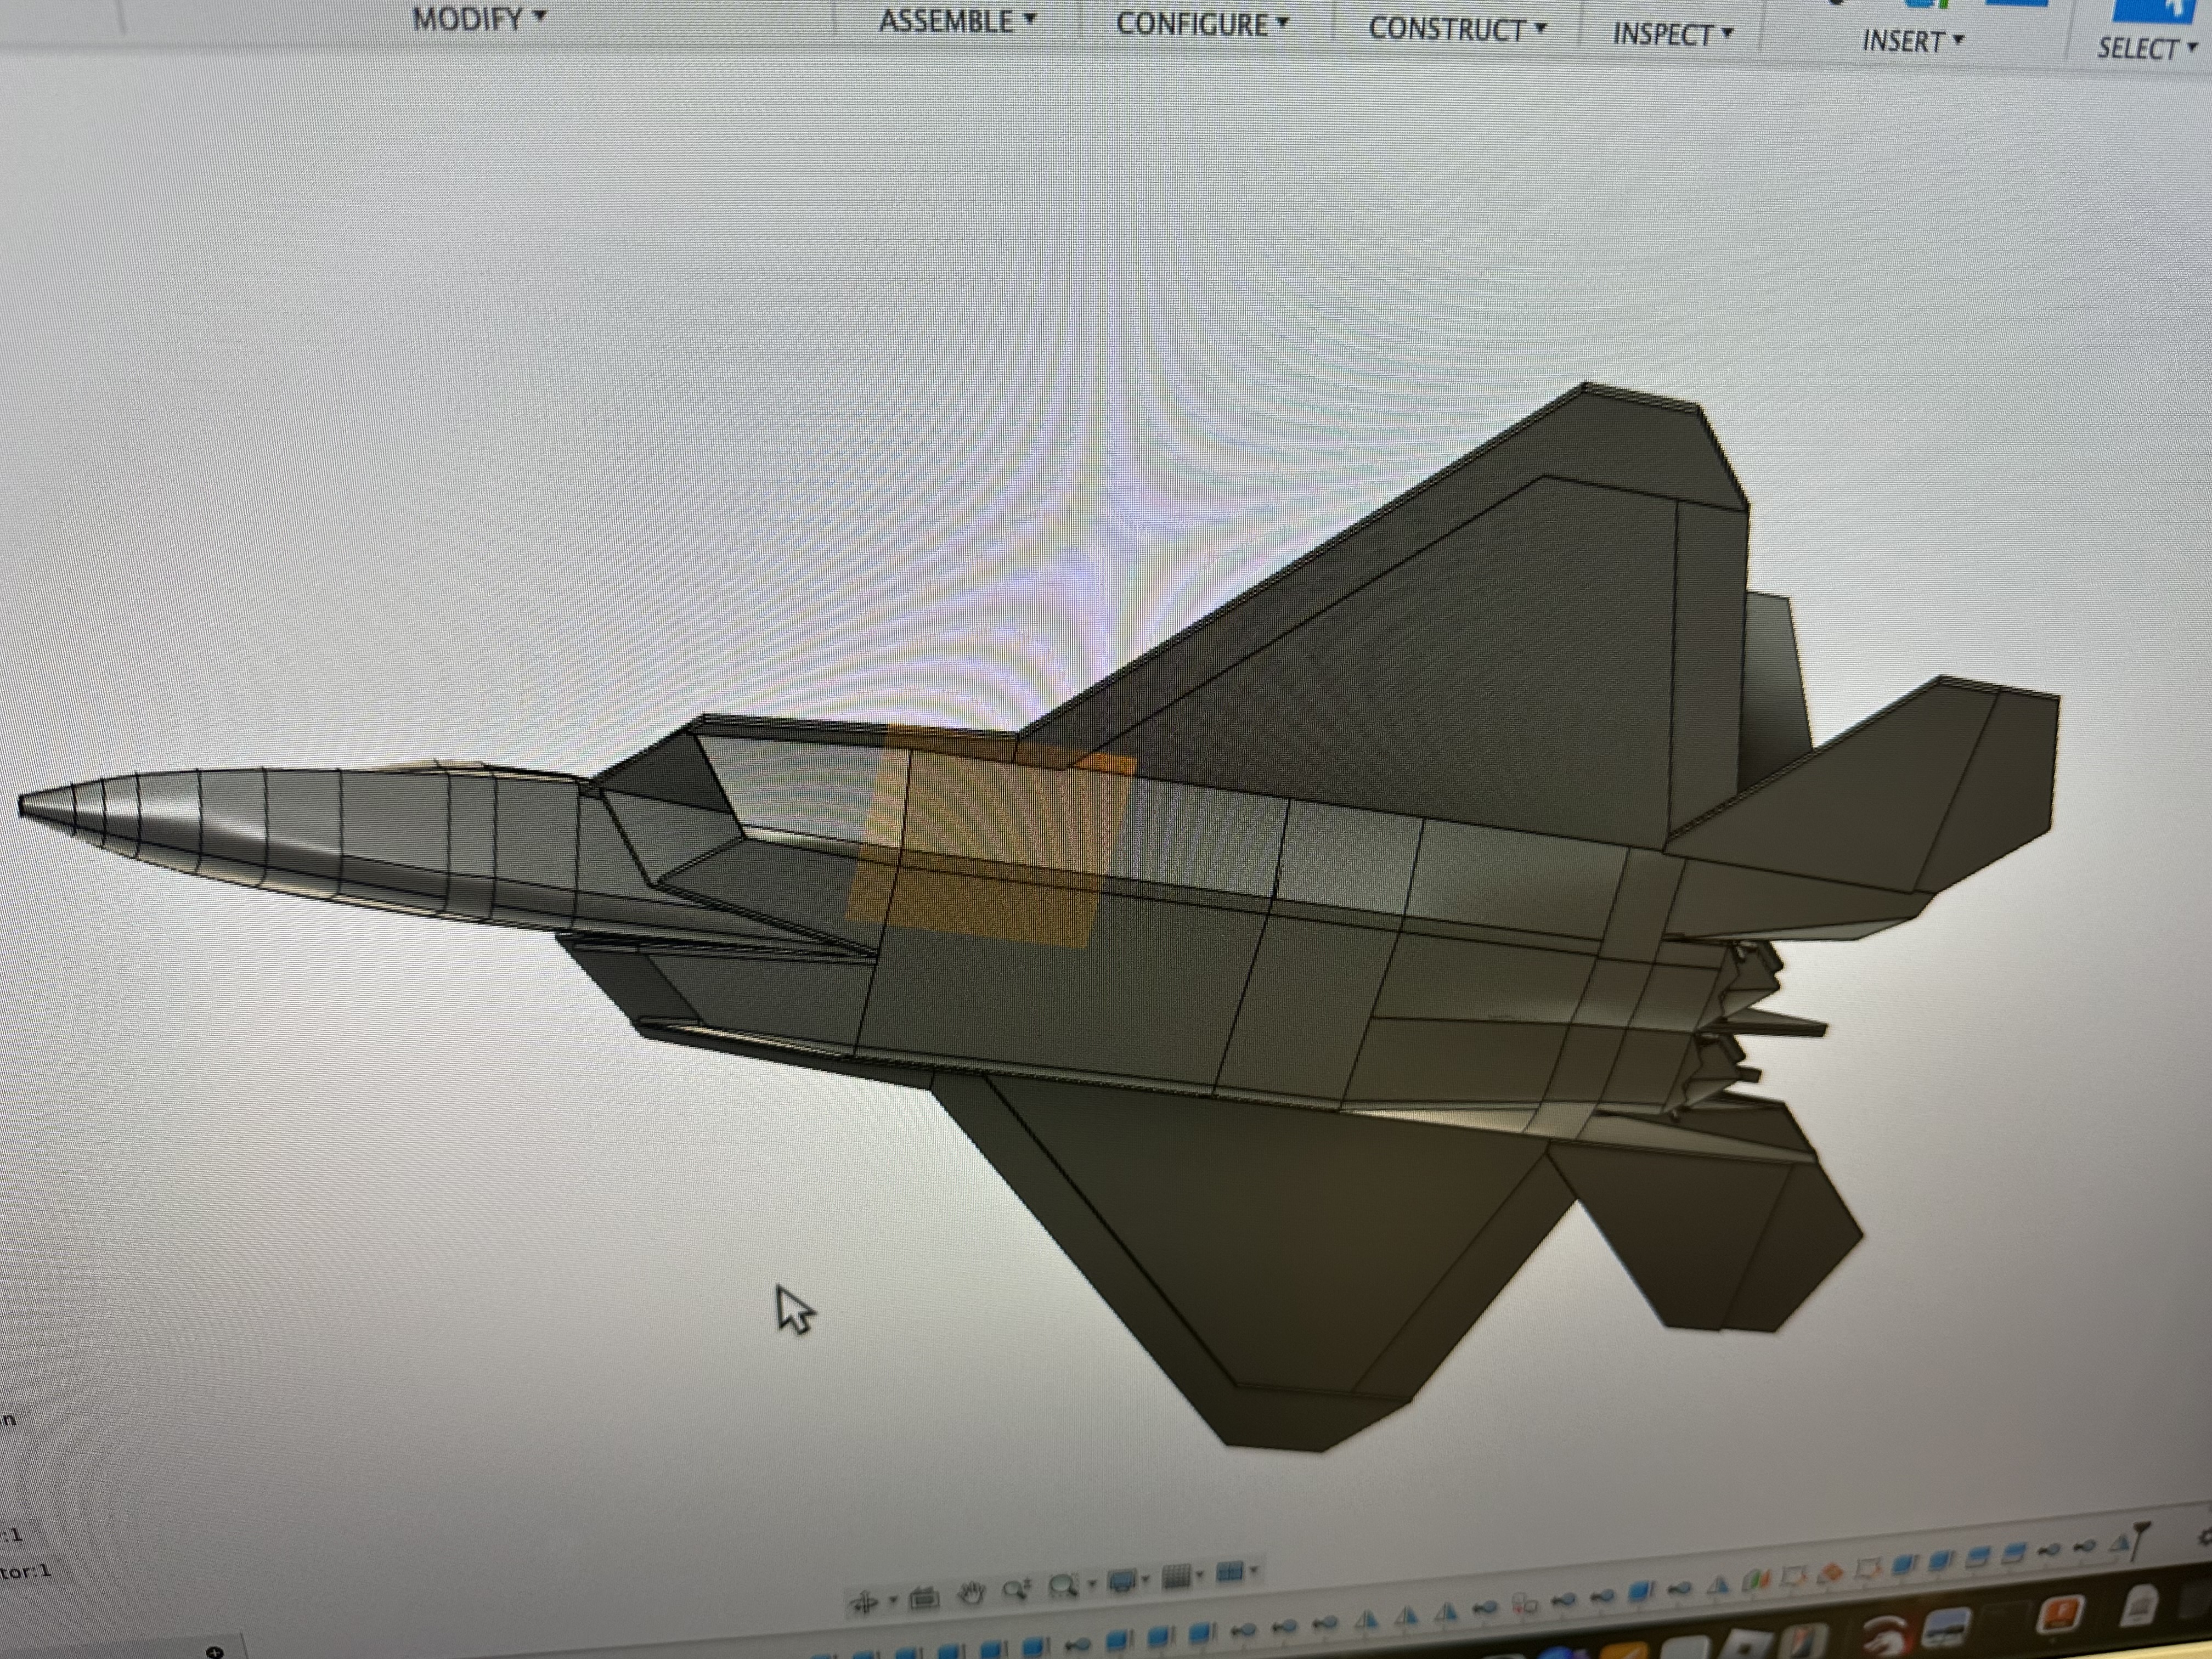Screen dimensions: 2212x1659
Task: Click the Zoom Window fit icon
Action: (x=1064, y=1586)
